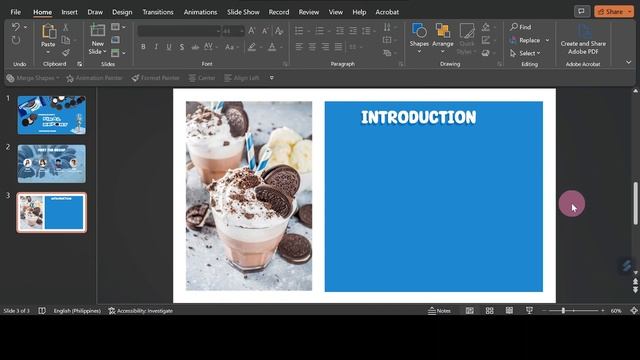Click Increase Indent icon
Viewport: 640px width, 360px height.
(x=353, y=31)
